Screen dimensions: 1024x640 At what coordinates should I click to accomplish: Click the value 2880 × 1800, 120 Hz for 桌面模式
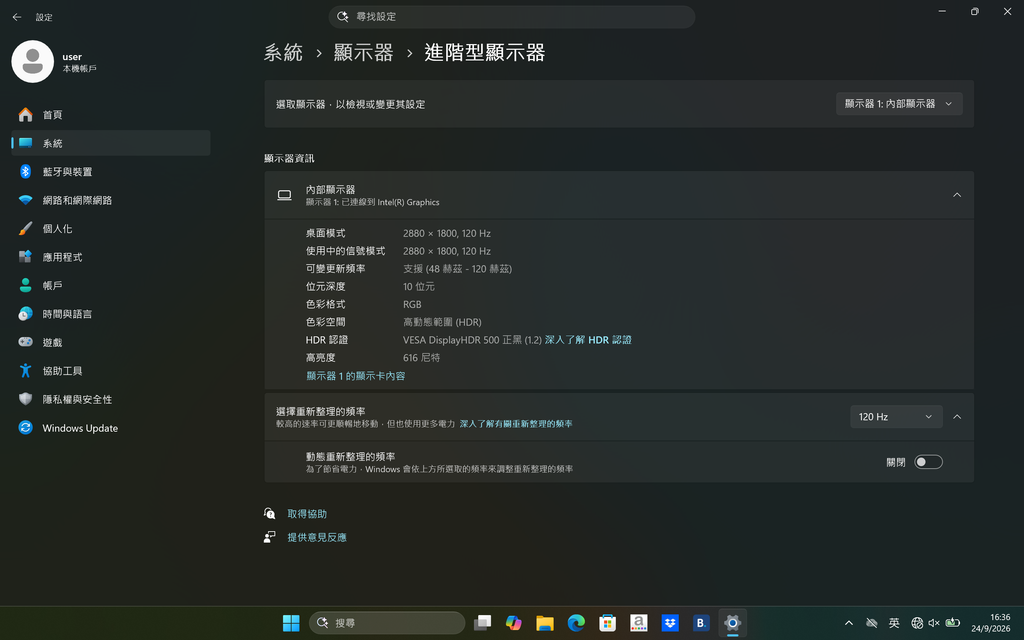447,233
